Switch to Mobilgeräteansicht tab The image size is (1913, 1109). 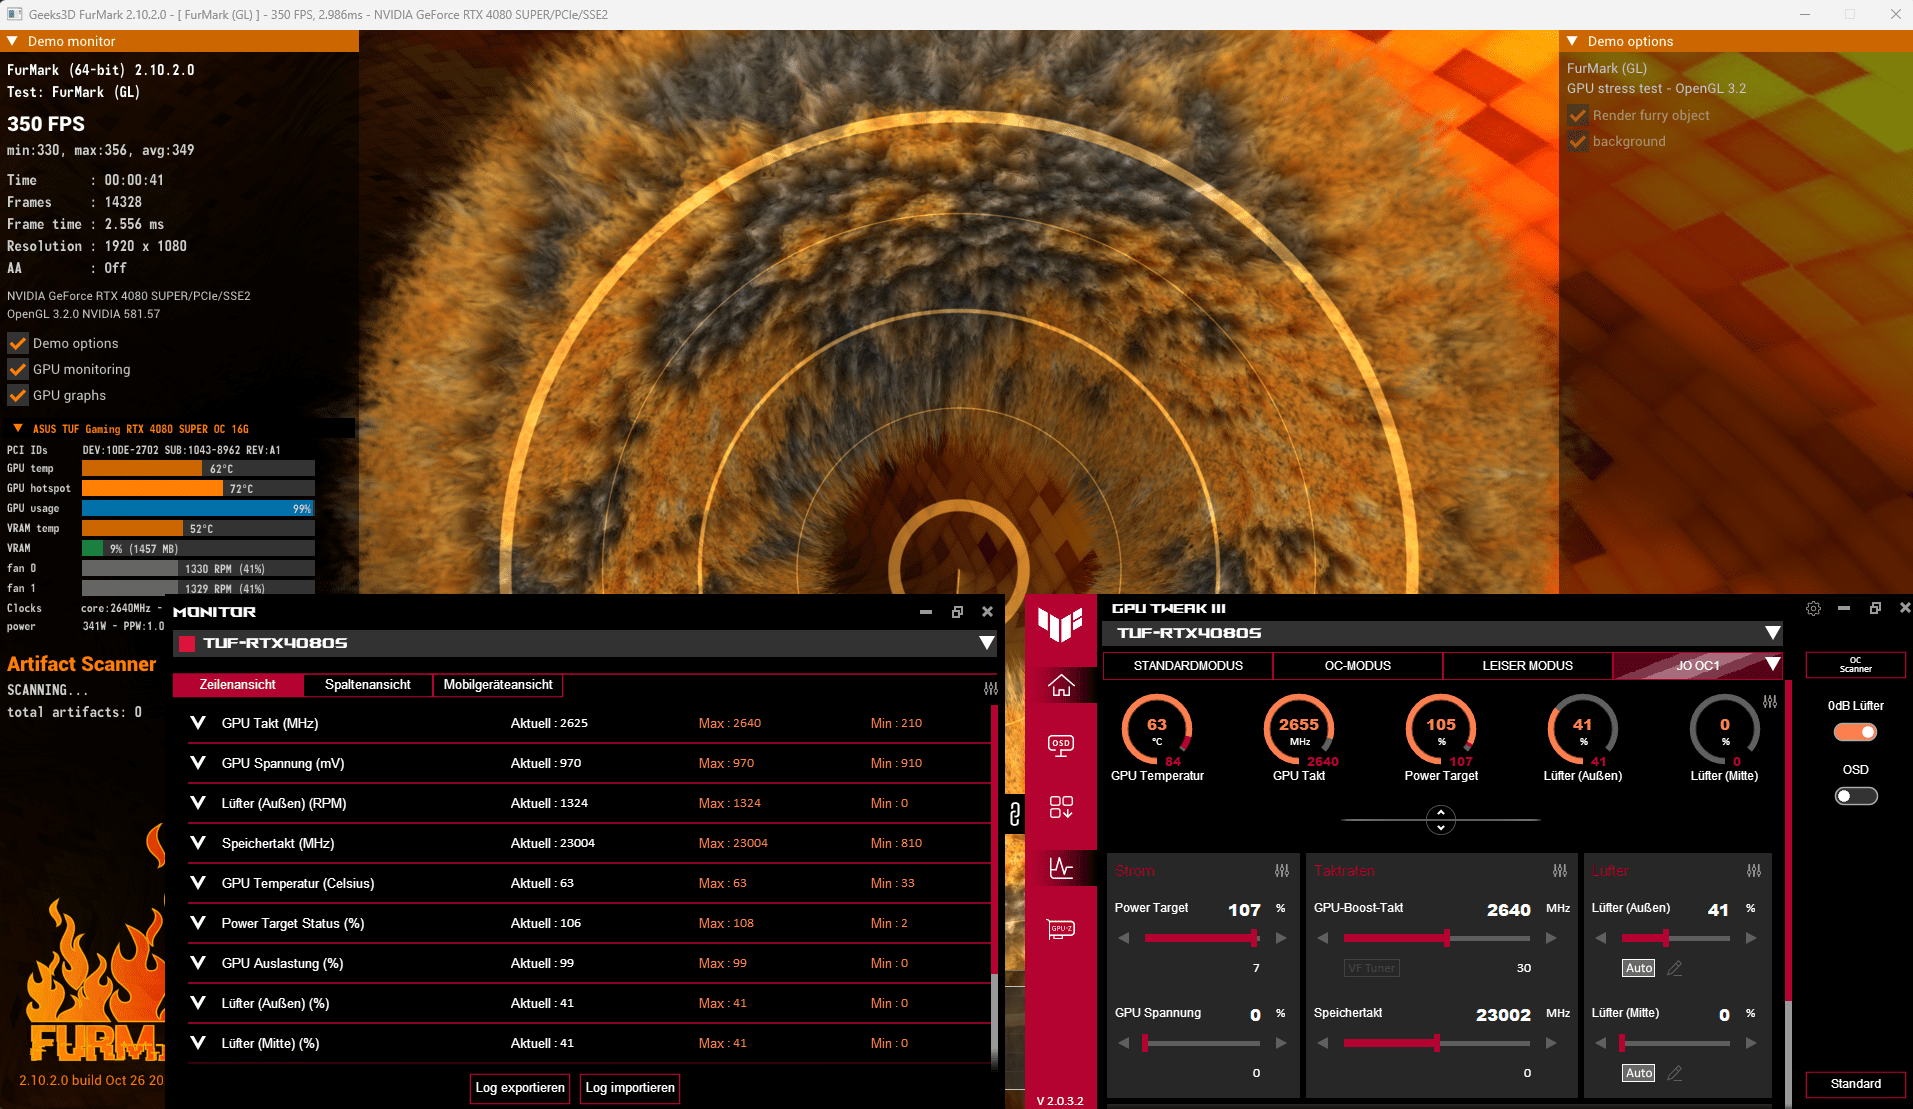[x=498, y=685]
